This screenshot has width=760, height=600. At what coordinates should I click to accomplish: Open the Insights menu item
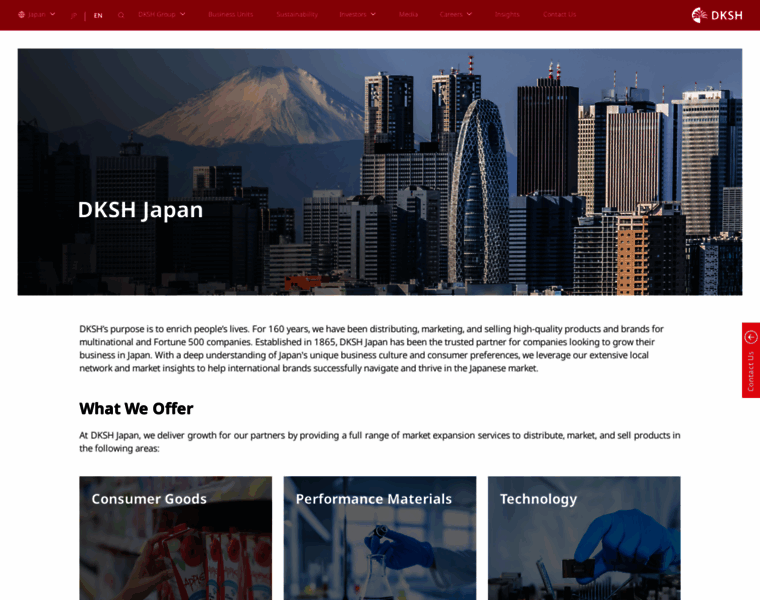507,15
